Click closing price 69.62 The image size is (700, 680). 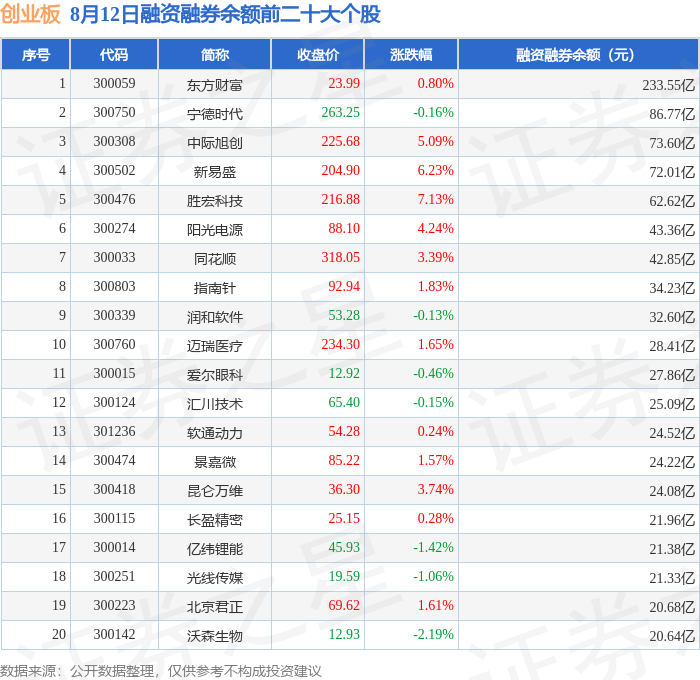(344, 606)
